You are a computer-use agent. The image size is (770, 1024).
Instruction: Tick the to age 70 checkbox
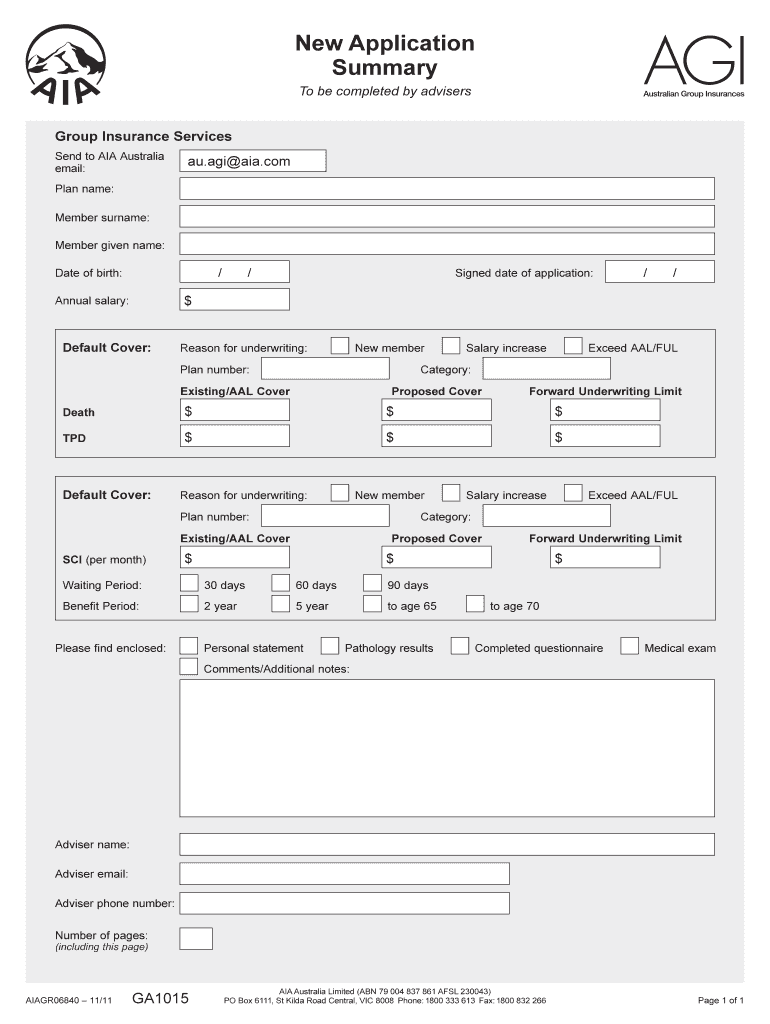[475, 605]
